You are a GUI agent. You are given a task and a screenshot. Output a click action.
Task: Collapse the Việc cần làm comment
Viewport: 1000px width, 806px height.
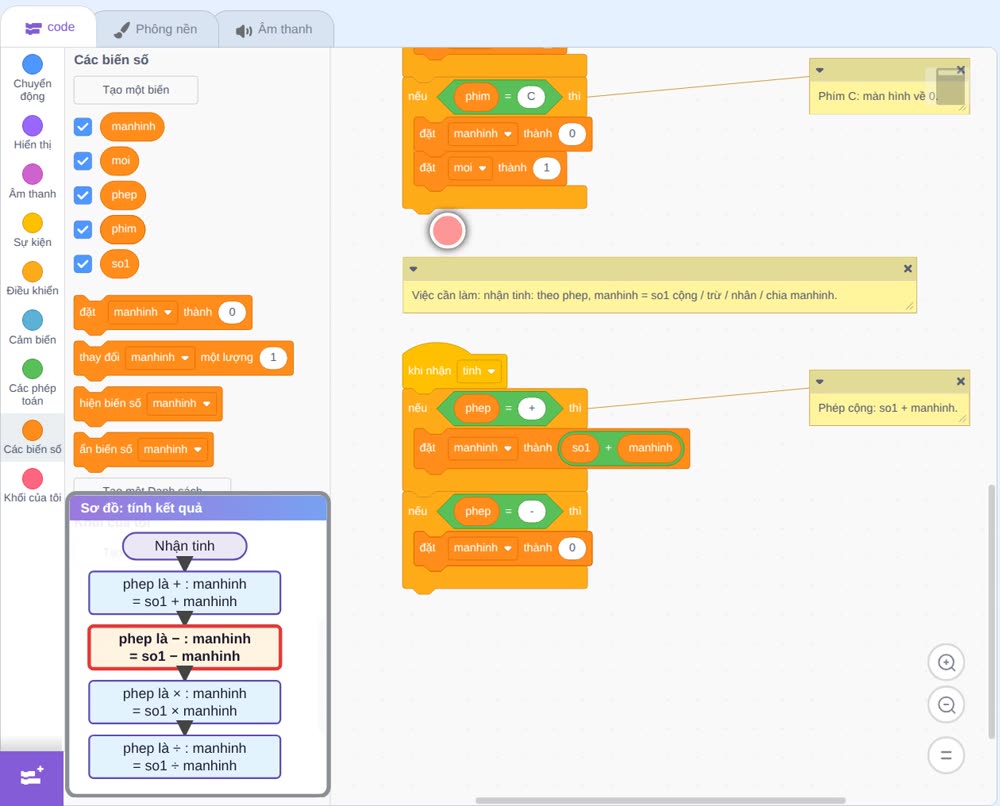413,268
